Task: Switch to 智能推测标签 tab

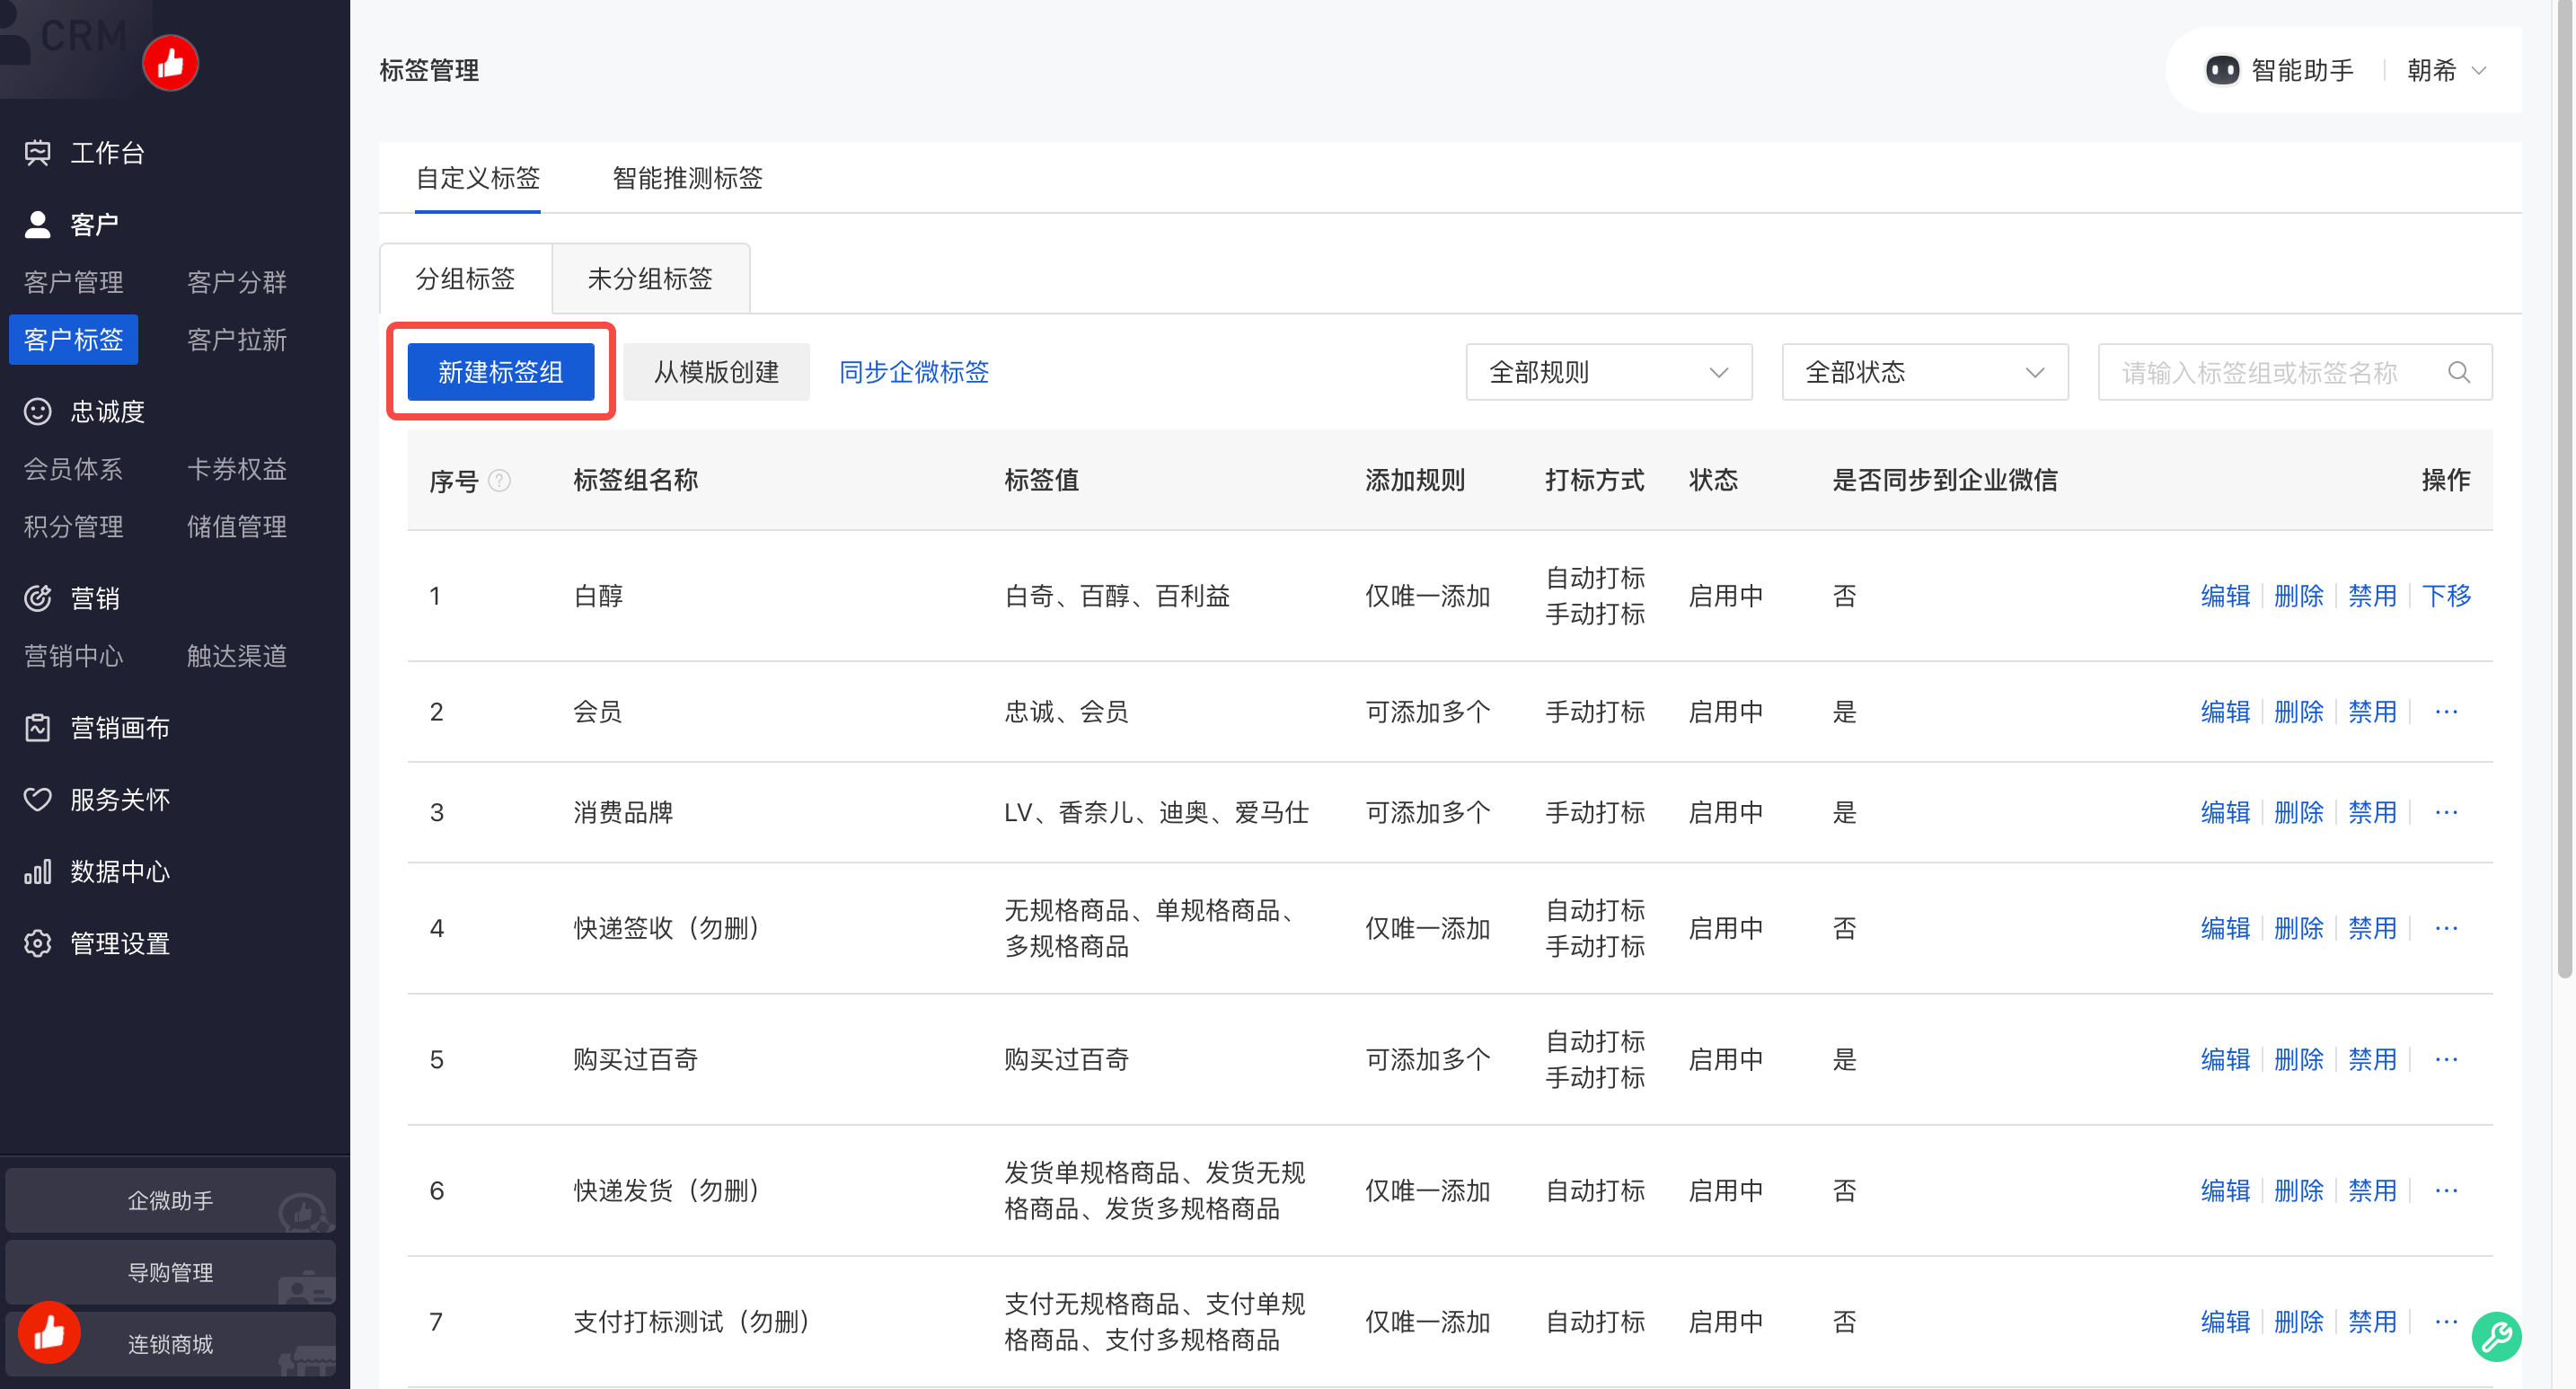Action: pyautogui.click(x=687, y=178)
